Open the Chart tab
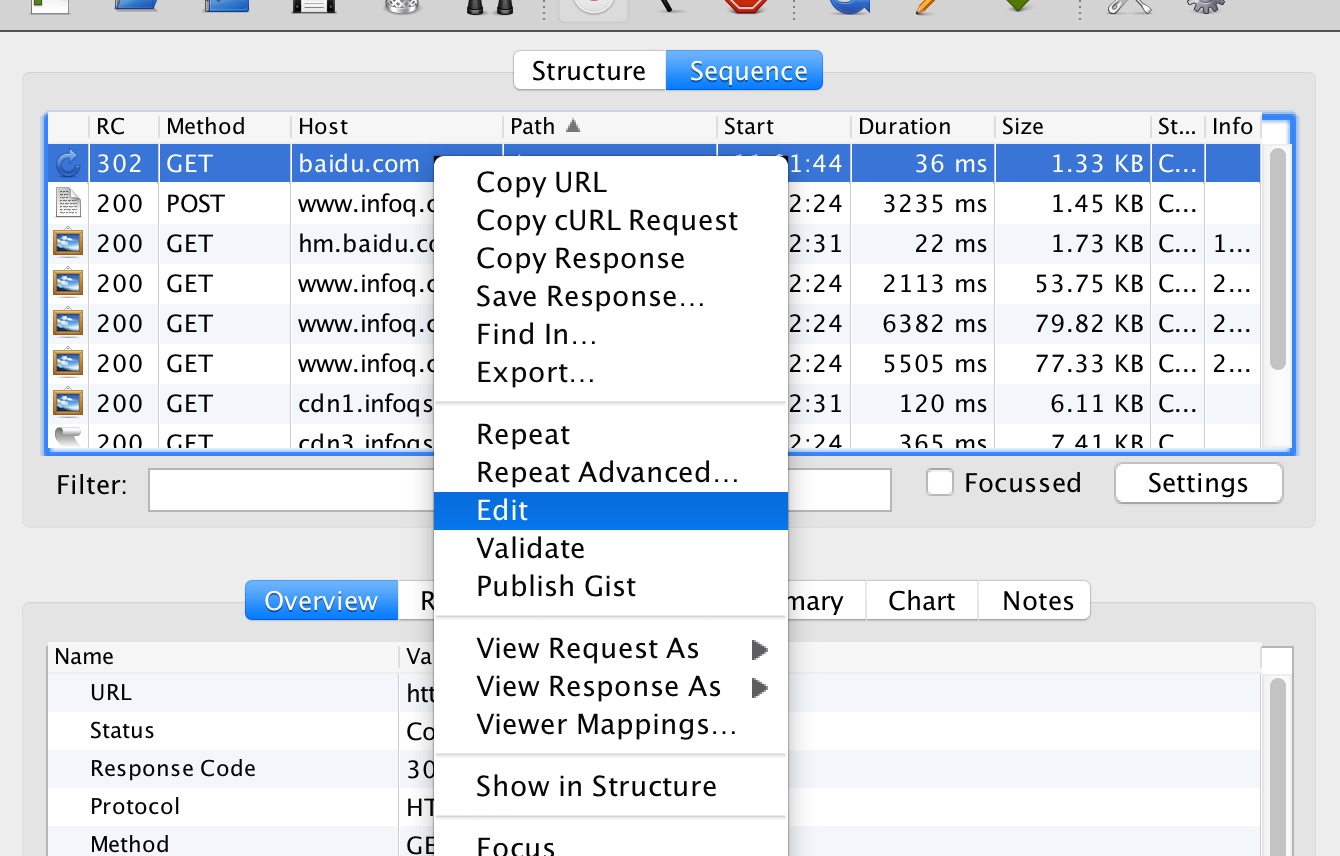The height and width of the screenshot is (856, 1340). pyautogui.click(x=921, y=601)
